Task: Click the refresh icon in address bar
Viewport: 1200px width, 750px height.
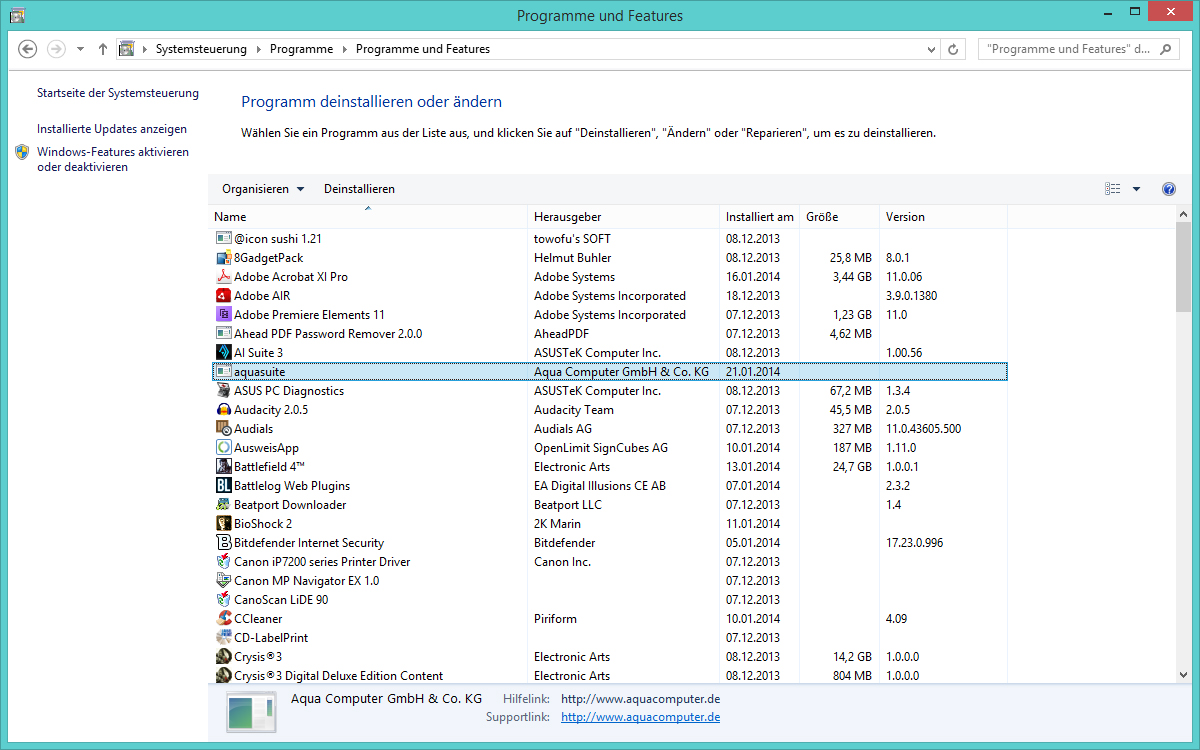Action: tap(954, 49)
